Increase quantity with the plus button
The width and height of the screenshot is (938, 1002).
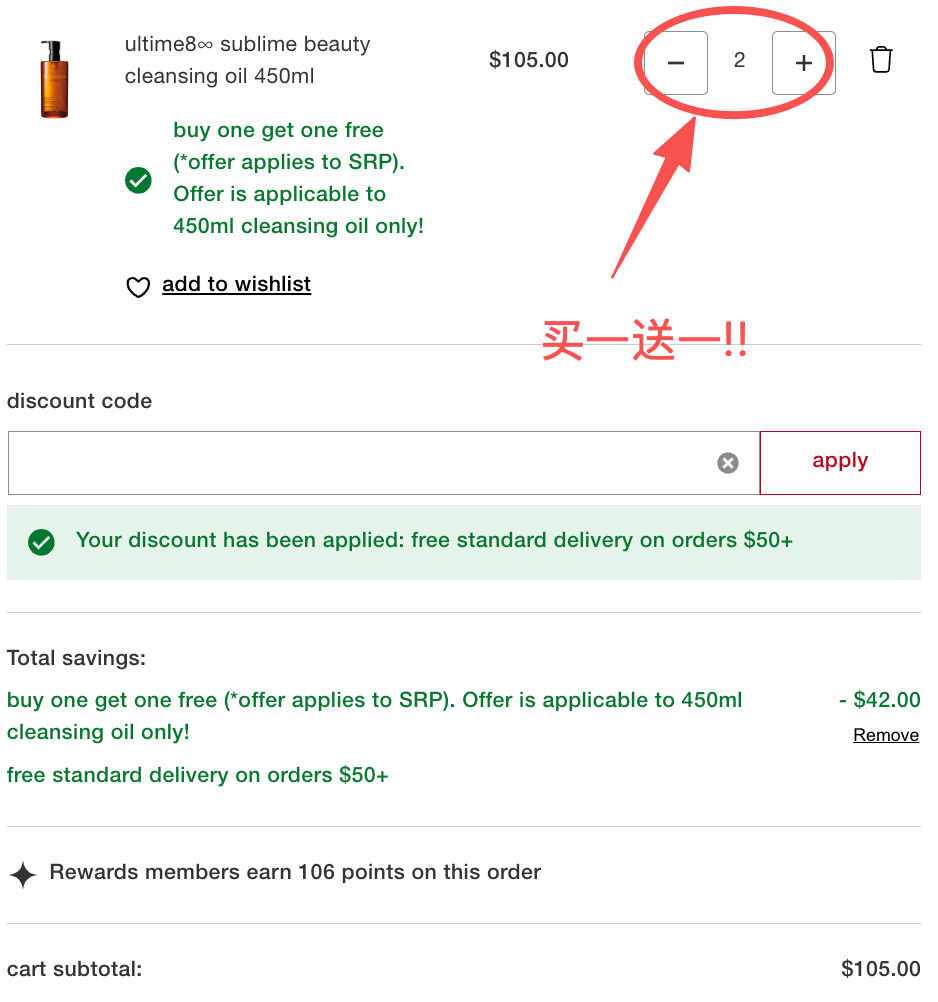(x=803, y=63)
